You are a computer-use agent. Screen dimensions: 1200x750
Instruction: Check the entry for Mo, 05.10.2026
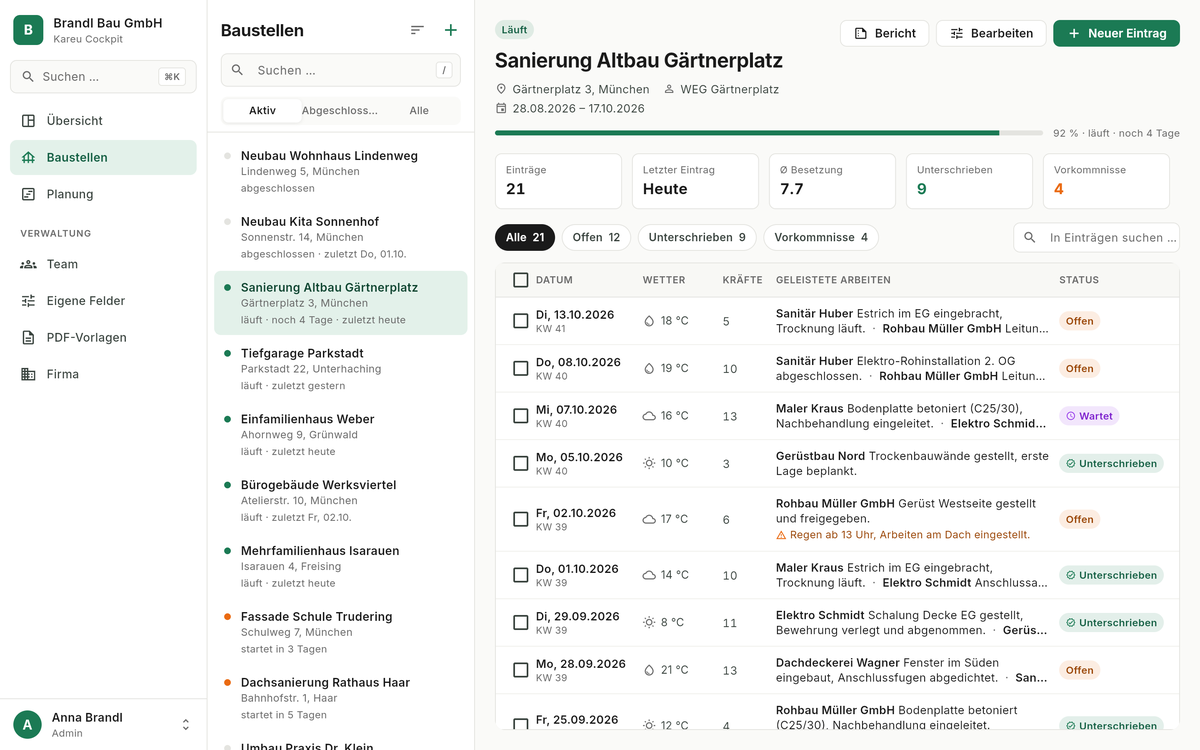[x=520, y=463]
